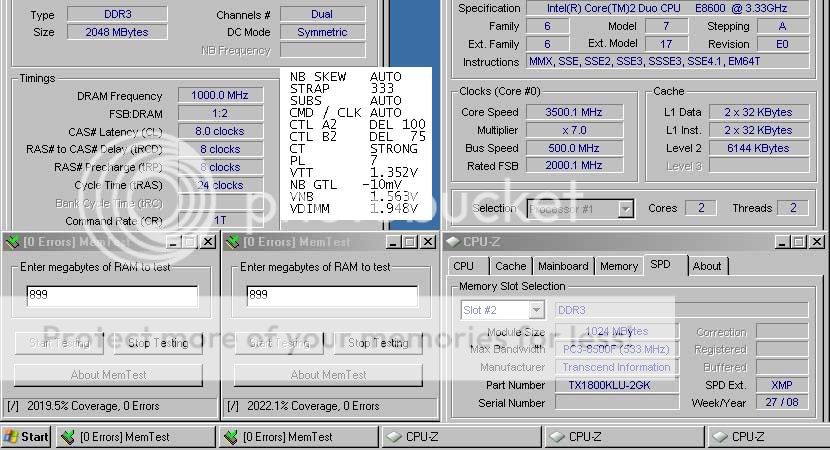Click the right MemTest title bar icon

(232, 242)
